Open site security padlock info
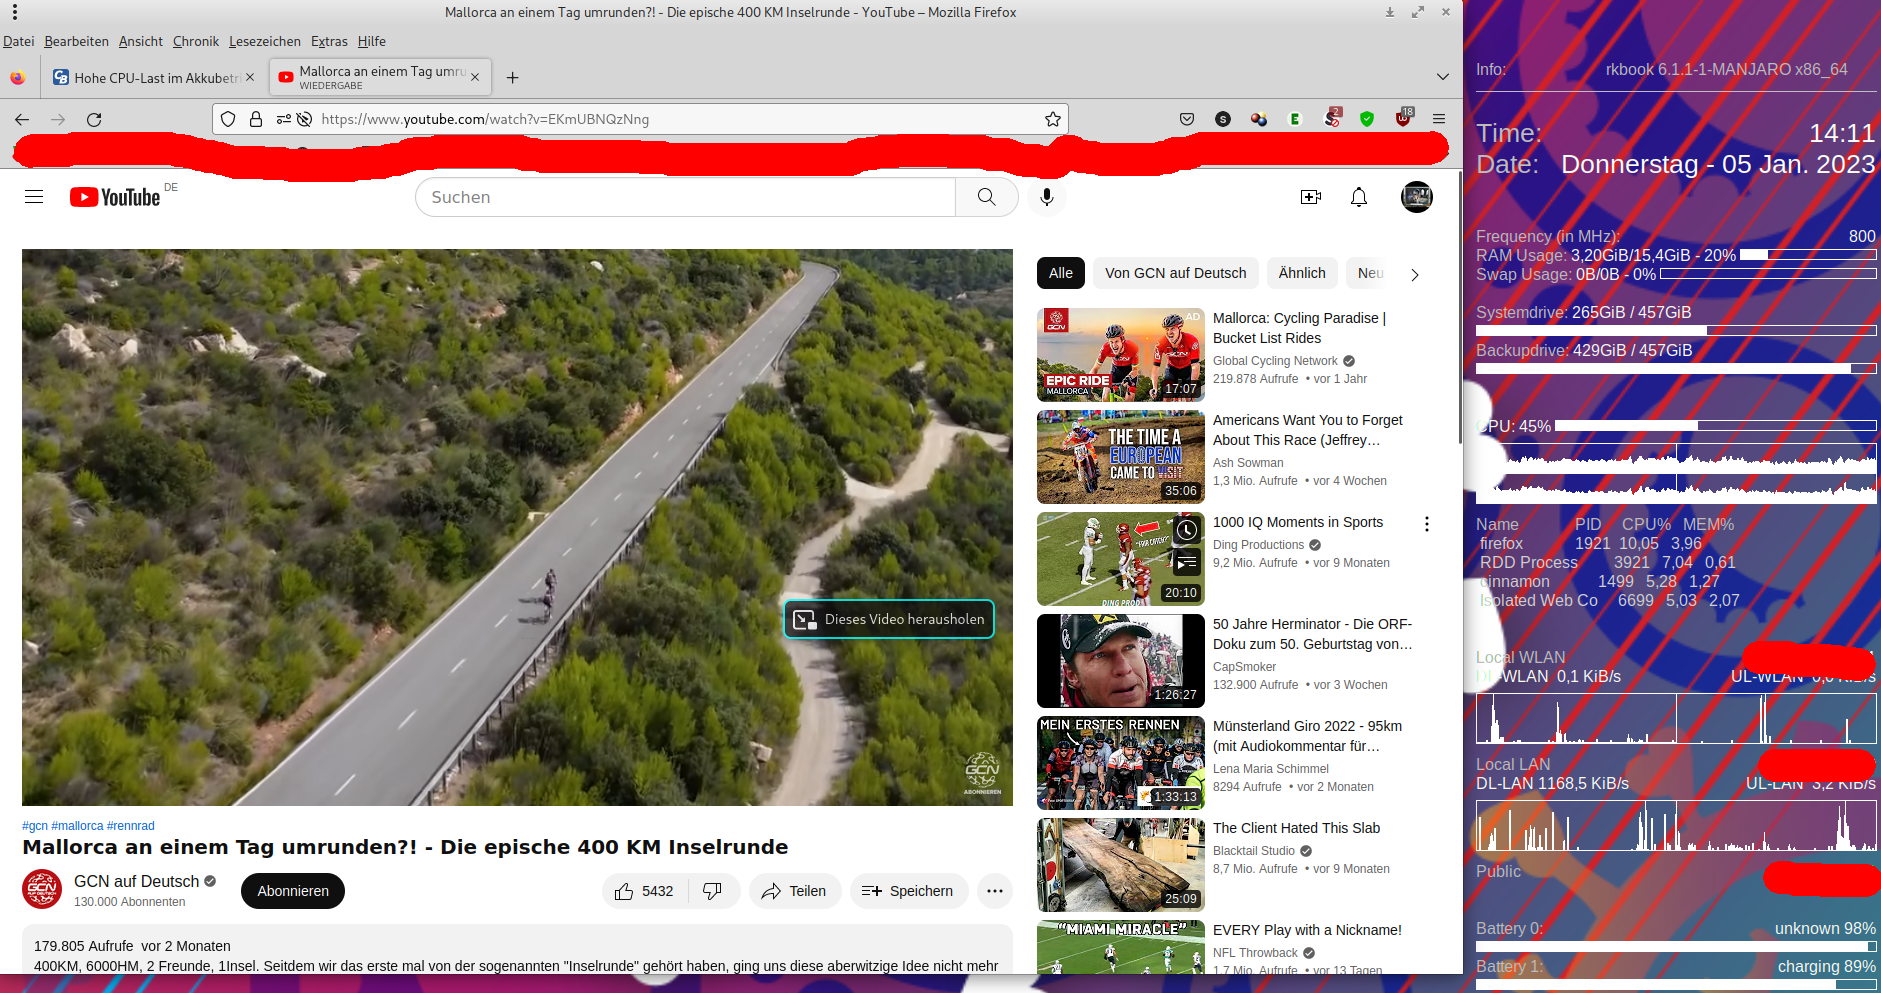This screenshot has height=993, width=1881. pyautogui.click(x=256, y=119)
